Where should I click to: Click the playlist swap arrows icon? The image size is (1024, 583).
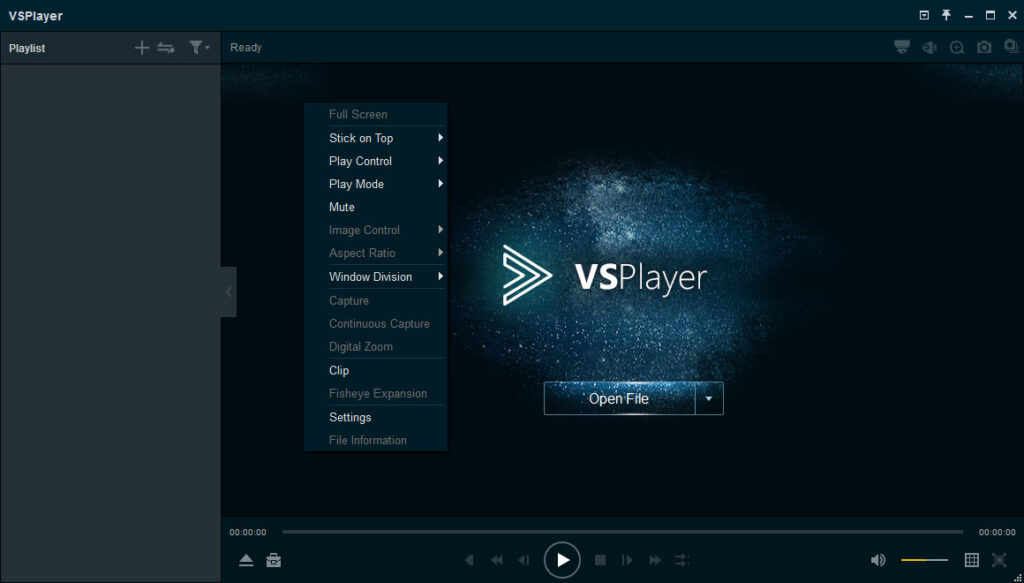click(x=166, y=48)
